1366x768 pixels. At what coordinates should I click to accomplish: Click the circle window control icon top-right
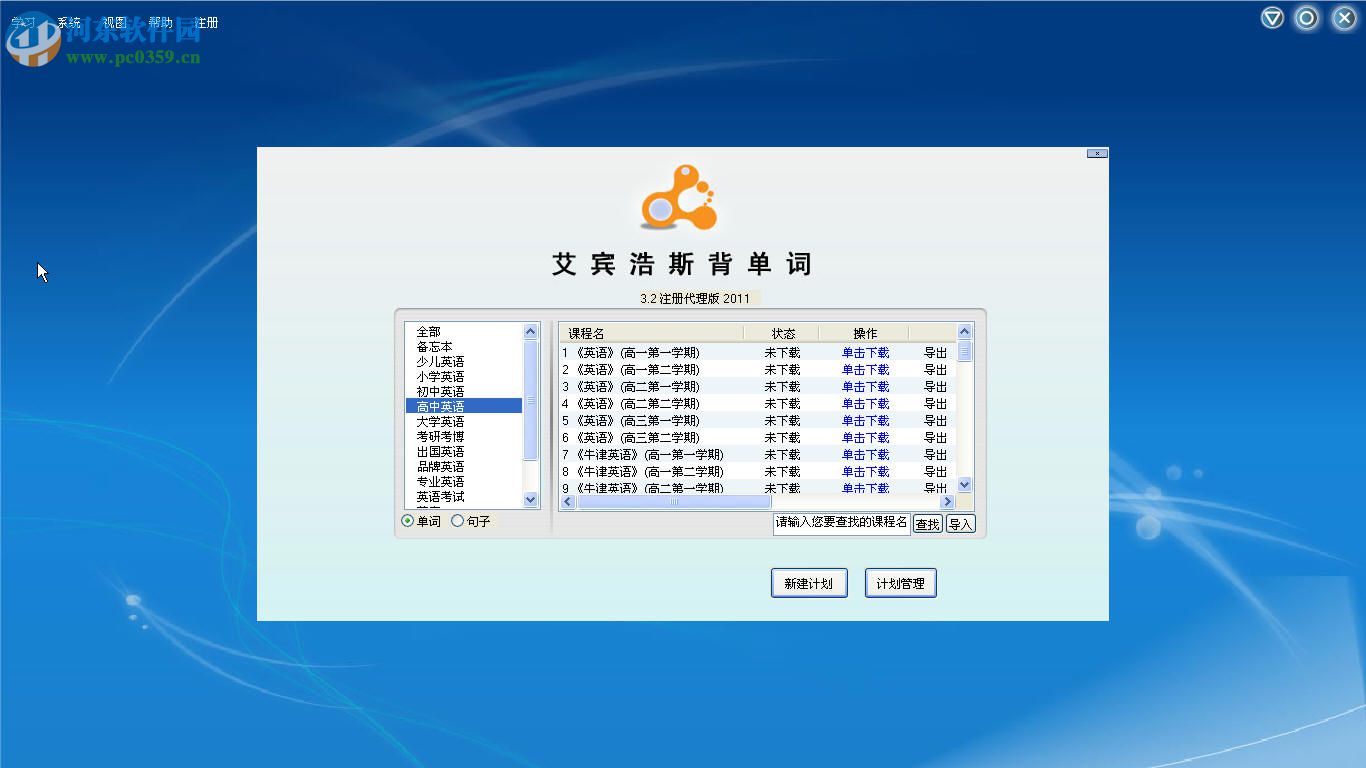click(1307, 18)
